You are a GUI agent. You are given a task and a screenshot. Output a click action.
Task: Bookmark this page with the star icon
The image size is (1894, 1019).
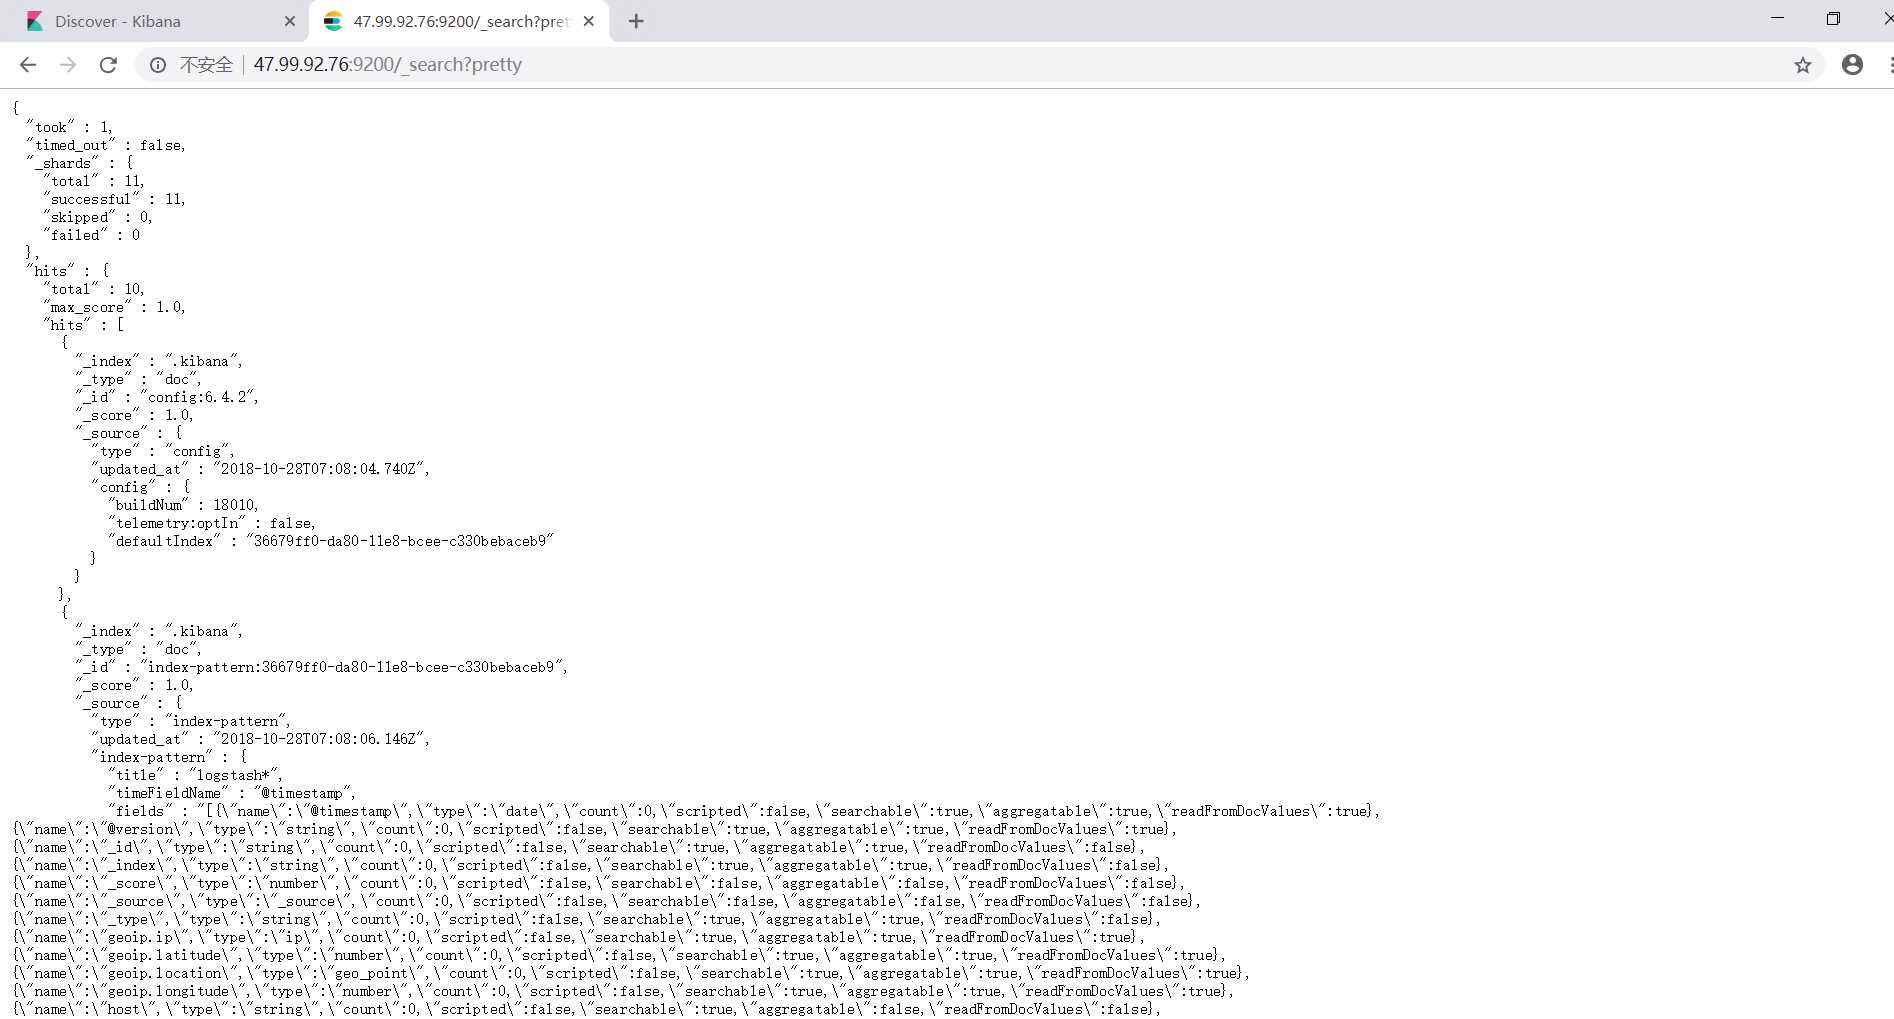coord(1803,65)
